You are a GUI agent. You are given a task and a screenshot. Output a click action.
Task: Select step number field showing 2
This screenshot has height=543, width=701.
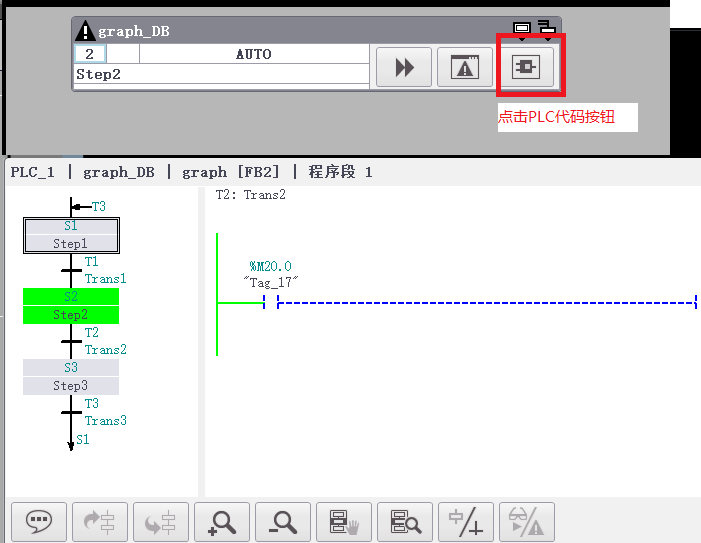tap(90, 54)
